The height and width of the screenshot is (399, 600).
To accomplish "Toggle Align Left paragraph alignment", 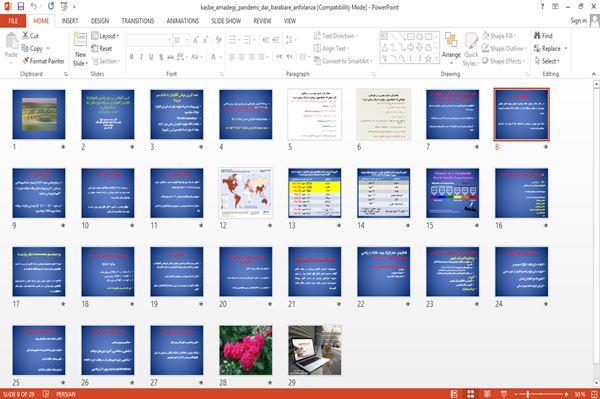I will [232, 57].
